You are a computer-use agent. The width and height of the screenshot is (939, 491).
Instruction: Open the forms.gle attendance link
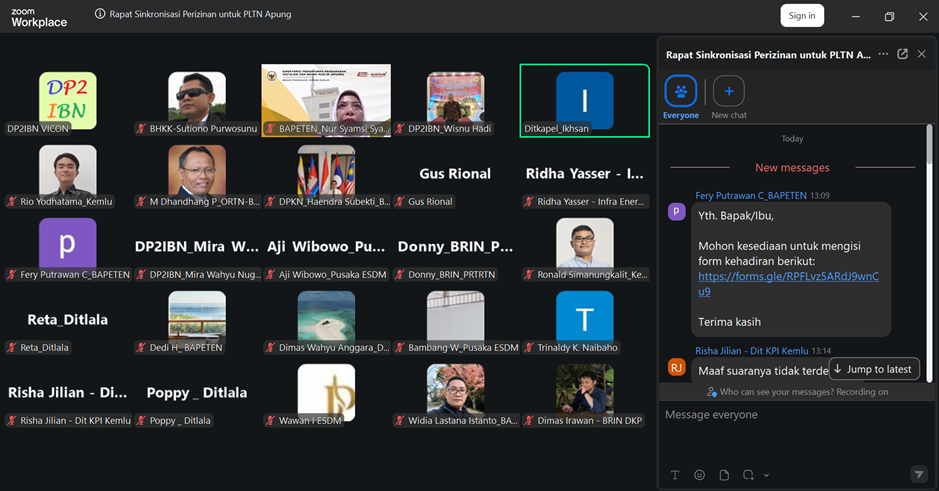788,284
